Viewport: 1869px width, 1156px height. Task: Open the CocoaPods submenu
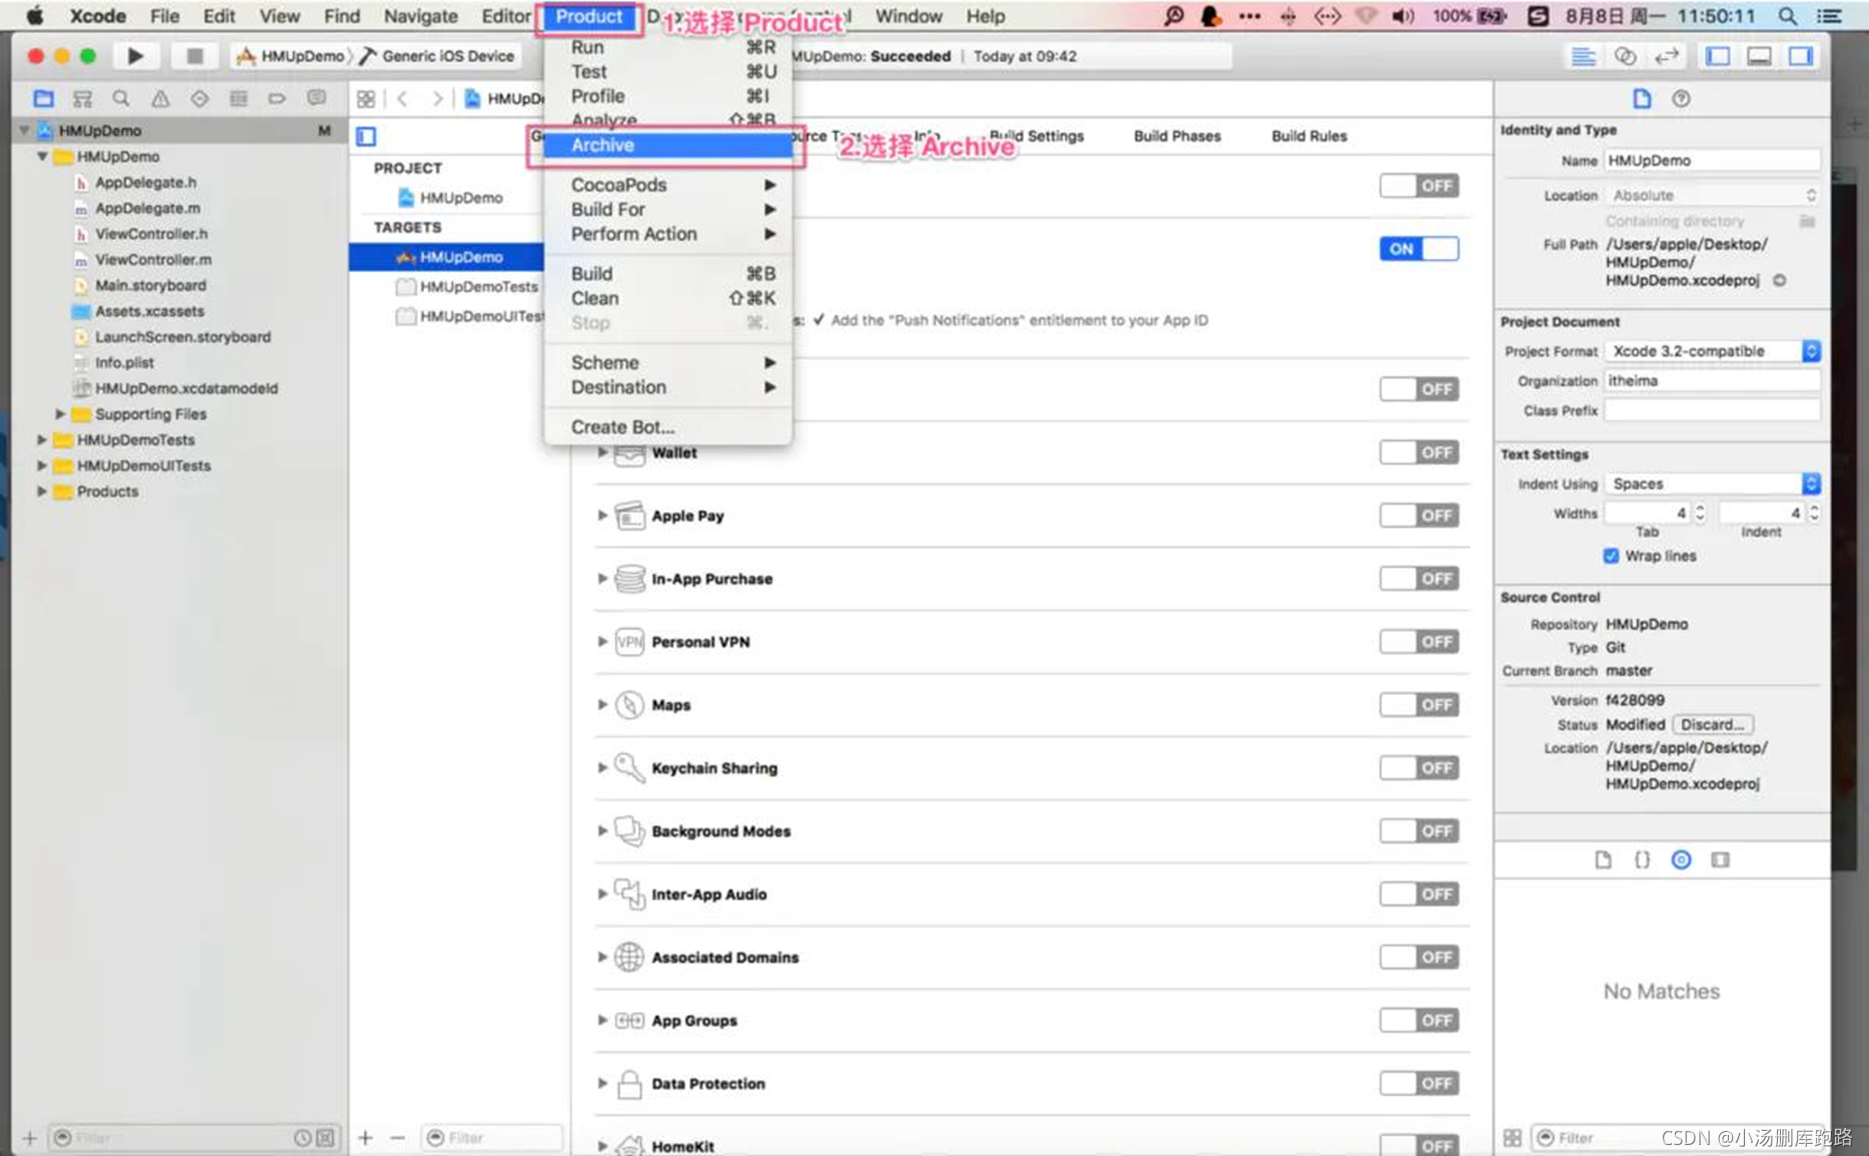pos(667,185)
